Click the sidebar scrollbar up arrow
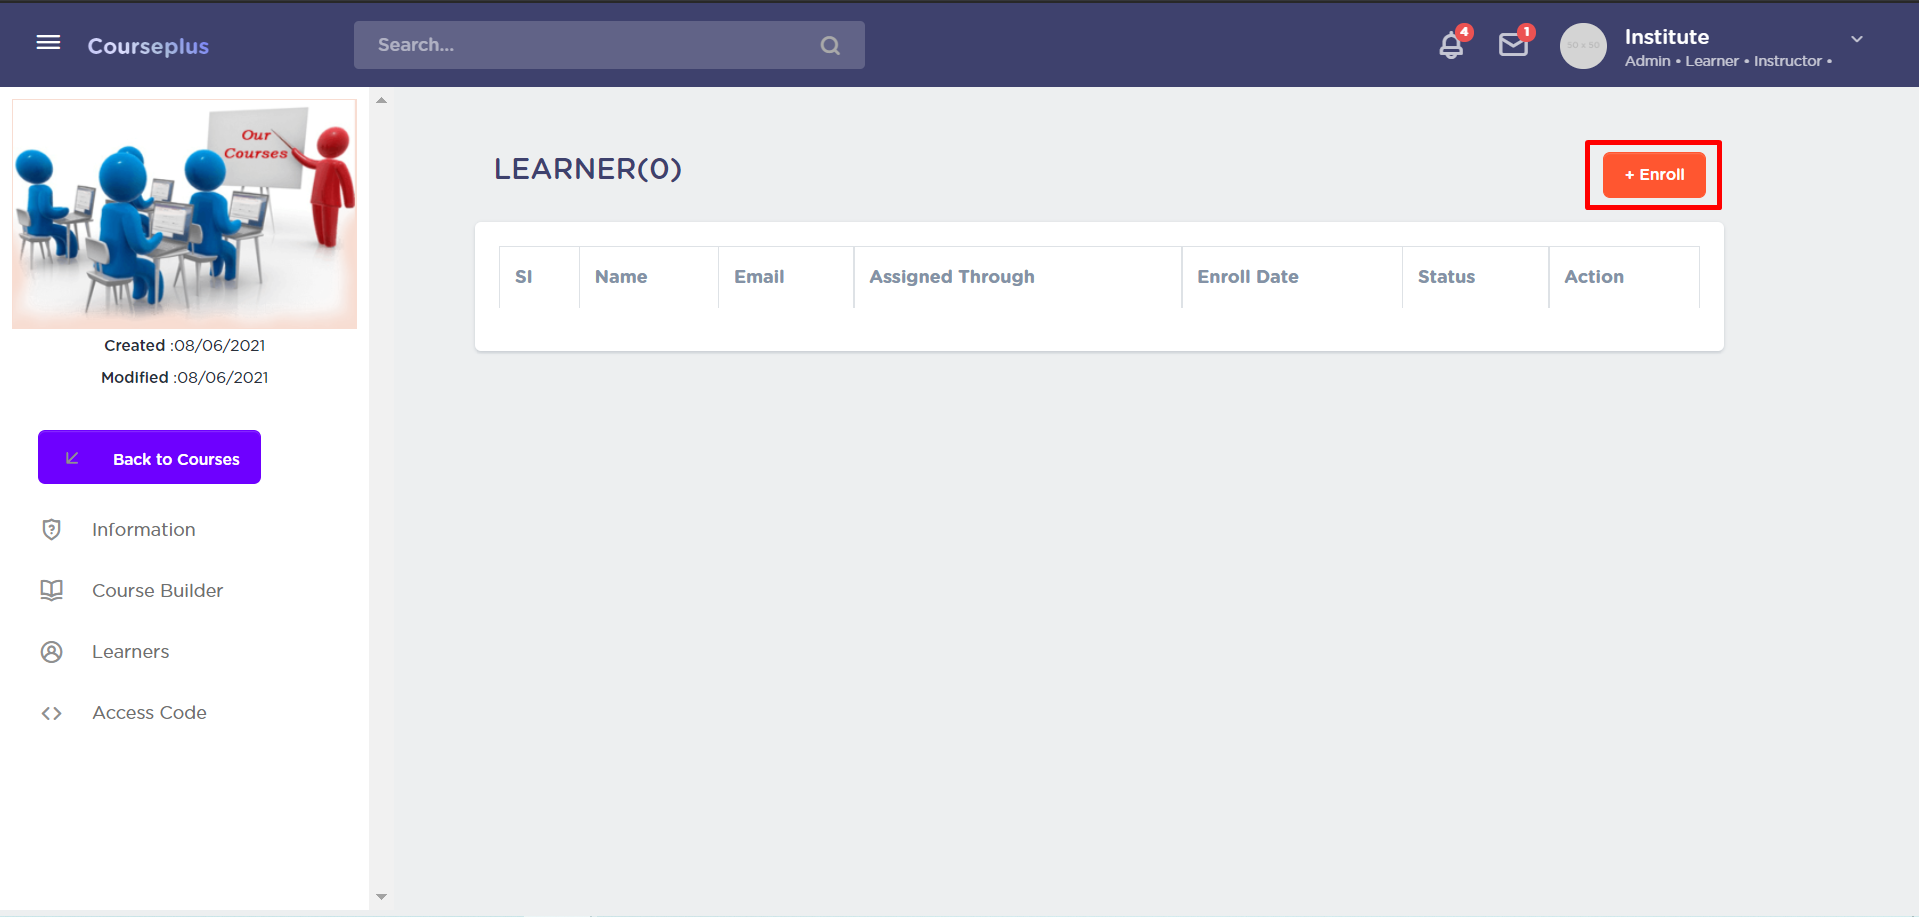Image resolution: width=1919 pixels, height=917 pixels. coord(381,101)
